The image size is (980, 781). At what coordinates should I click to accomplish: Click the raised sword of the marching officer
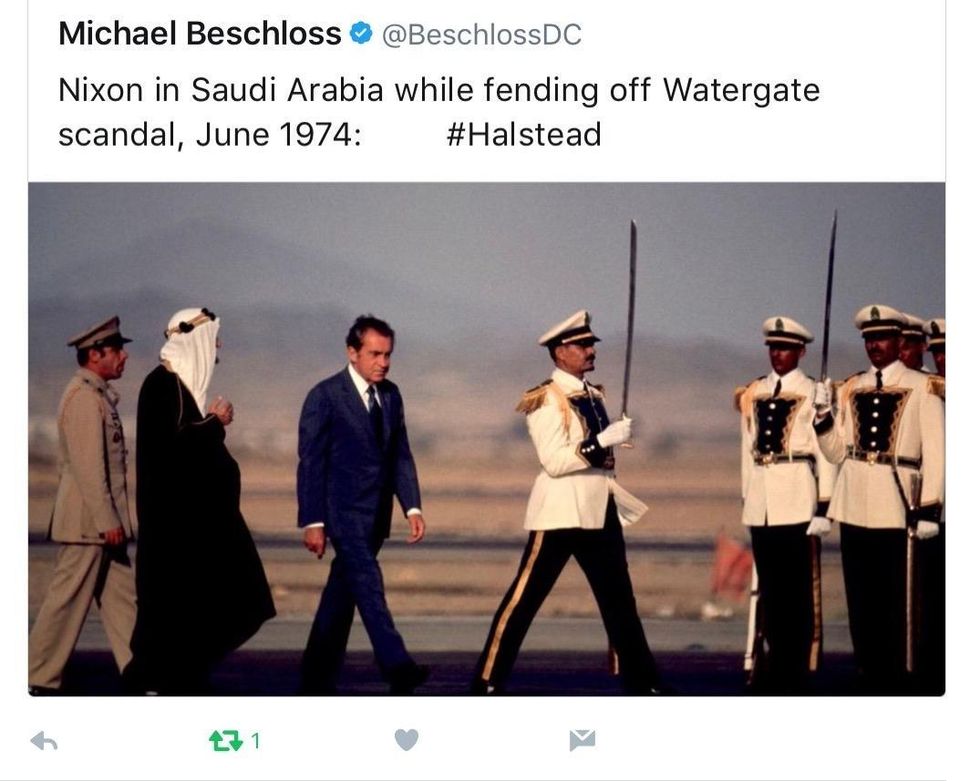(630, 310)
